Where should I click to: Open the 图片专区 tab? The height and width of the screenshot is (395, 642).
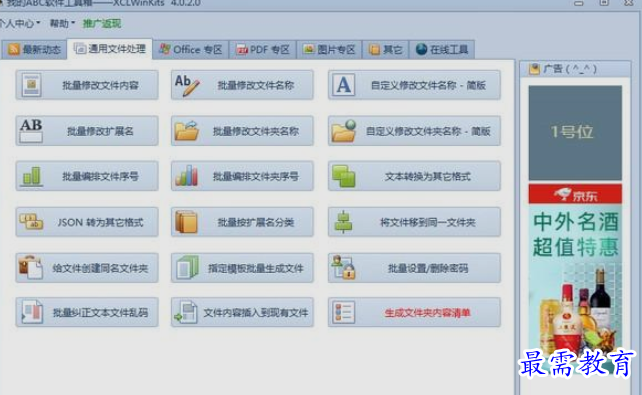tap(329, 50)
